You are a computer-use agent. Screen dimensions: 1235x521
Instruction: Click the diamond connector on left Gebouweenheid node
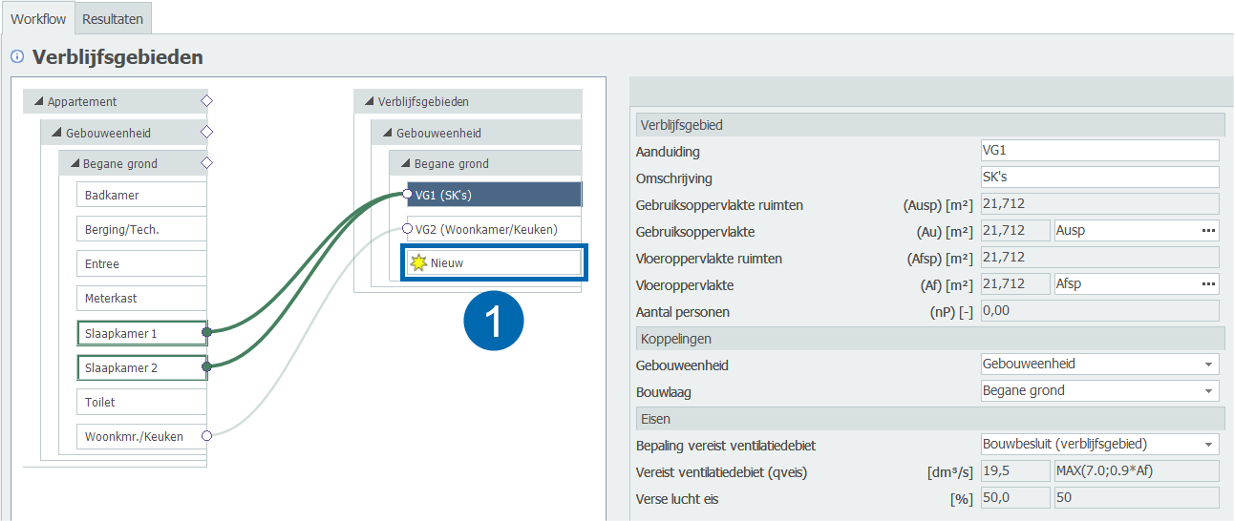click(x=206, y=132)
